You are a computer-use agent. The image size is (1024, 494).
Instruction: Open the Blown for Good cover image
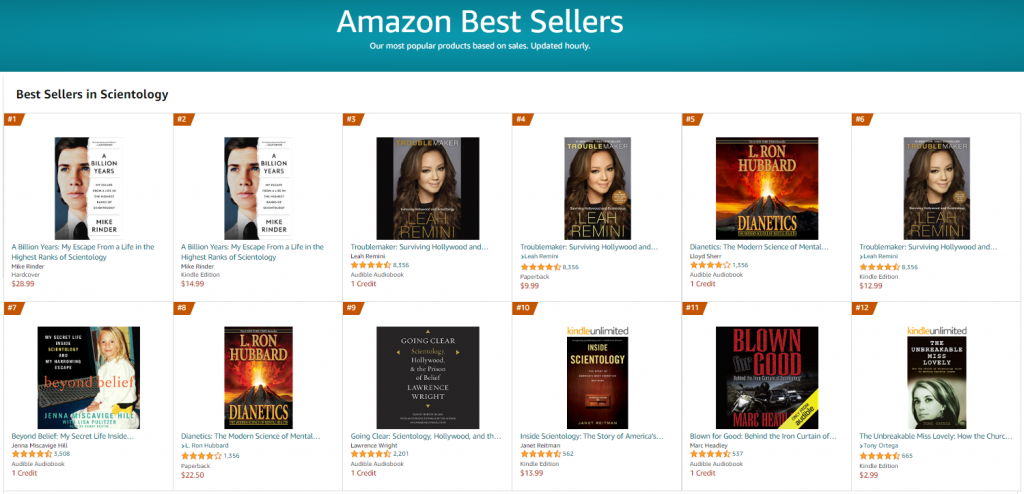click(x=767, y=378)
